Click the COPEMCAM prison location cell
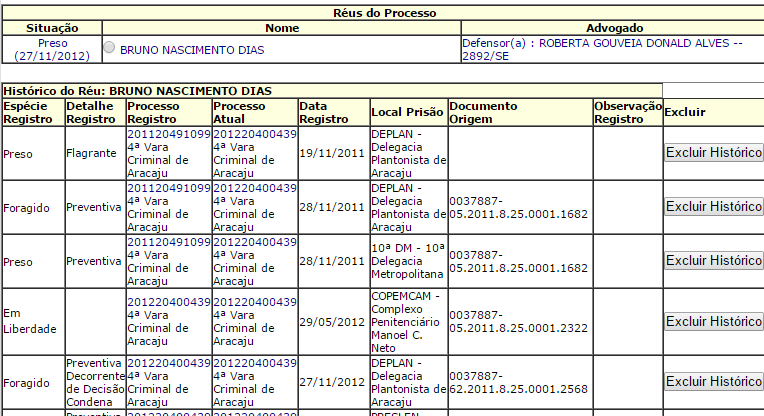The image size is (764, 416). click(407, 322)
